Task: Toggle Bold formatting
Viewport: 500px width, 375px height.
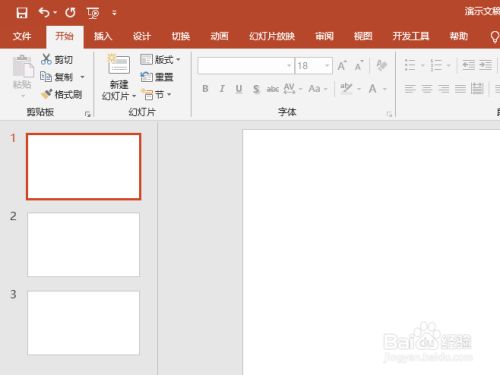Action: point(205,89)
